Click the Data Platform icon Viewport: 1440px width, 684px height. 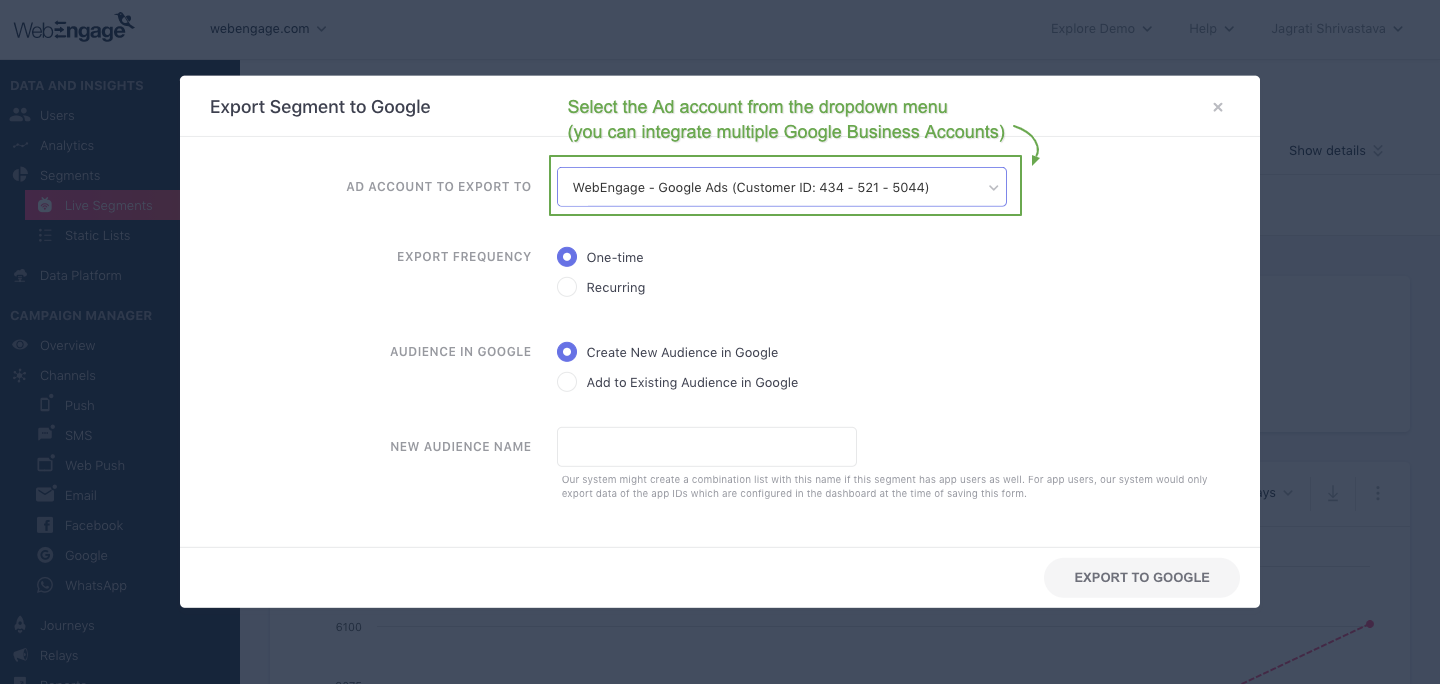click(20, 275)
